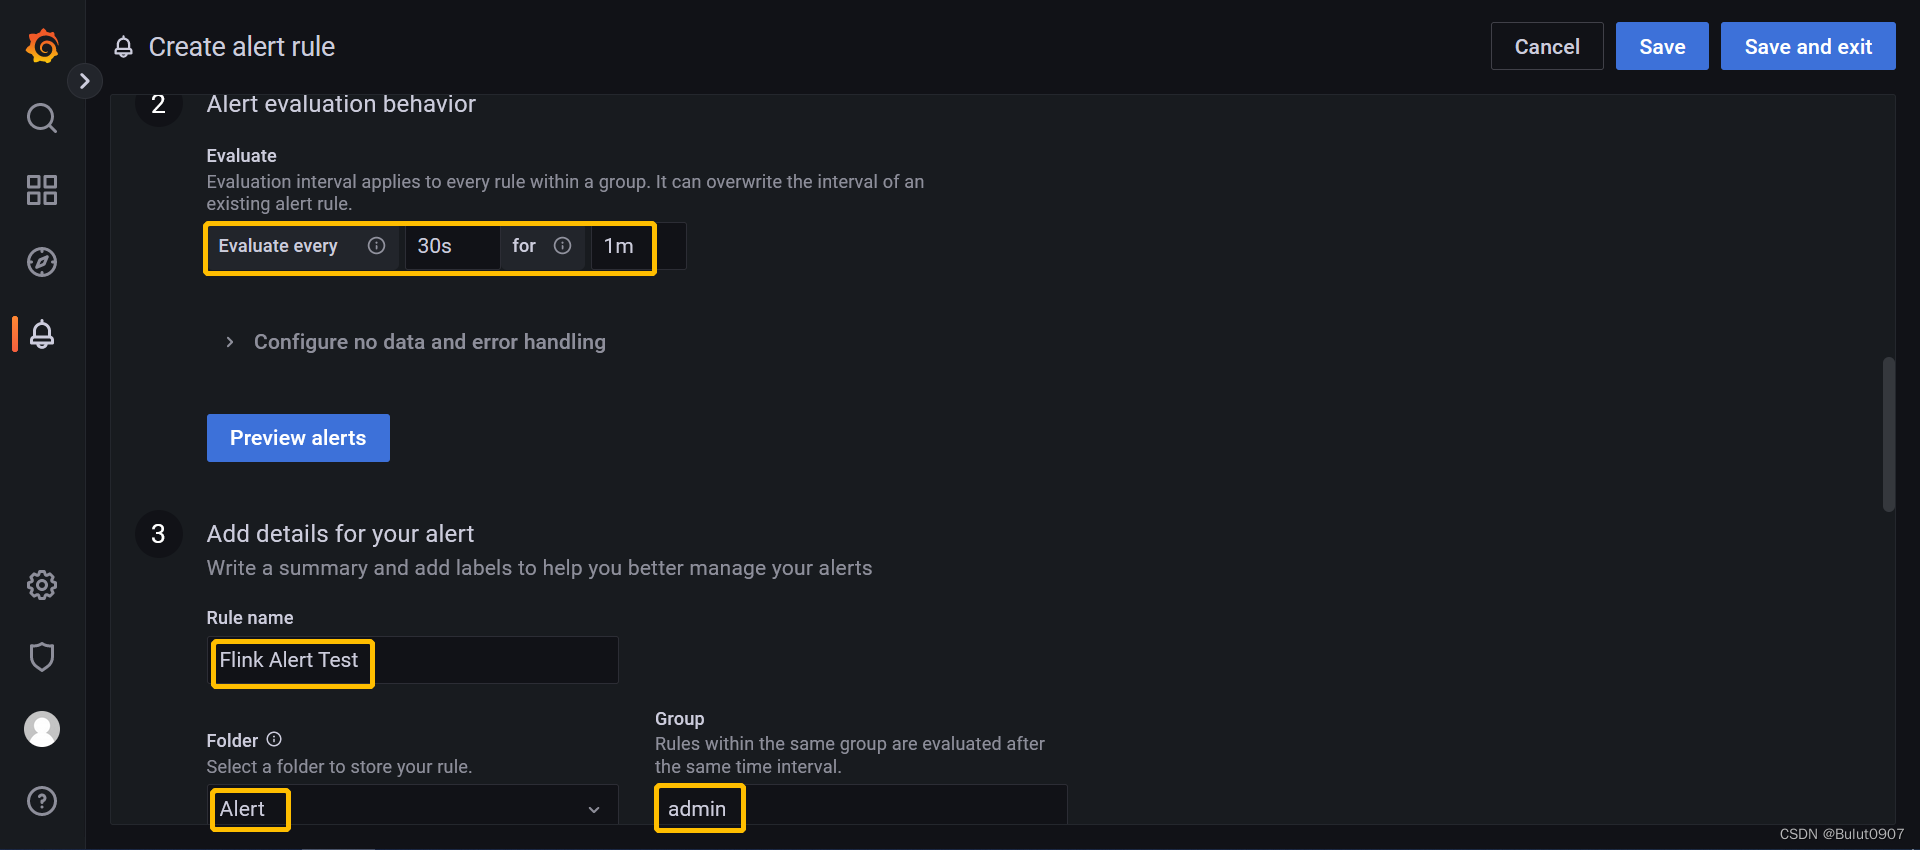Open Help via the question mark icon

coord(41,800)
